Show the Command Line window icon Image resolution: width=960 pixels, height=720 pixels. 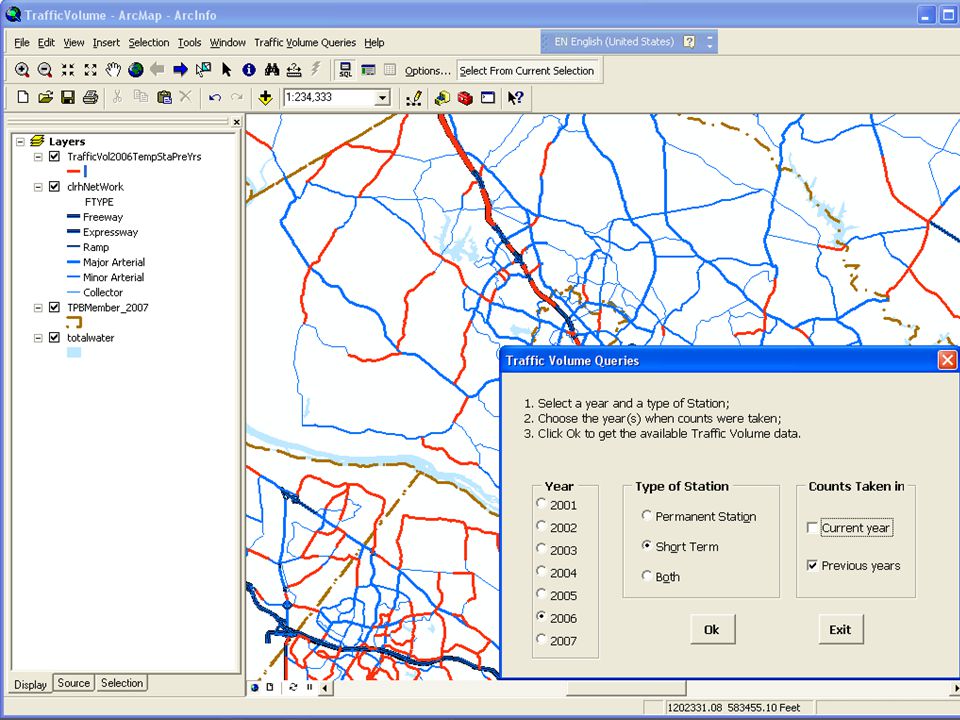click(x=488, y=97)
